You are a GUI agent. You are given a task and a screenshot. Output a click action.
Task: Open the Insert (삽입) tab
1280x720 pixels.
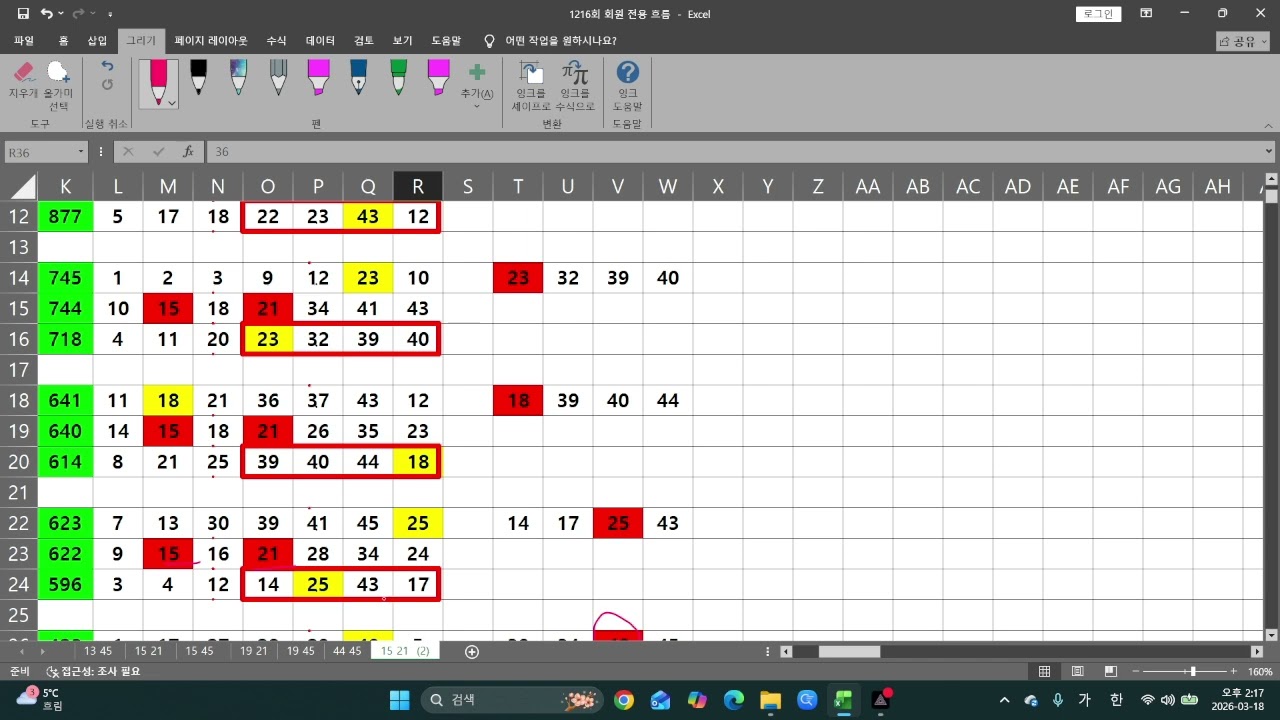pos(97,41)
